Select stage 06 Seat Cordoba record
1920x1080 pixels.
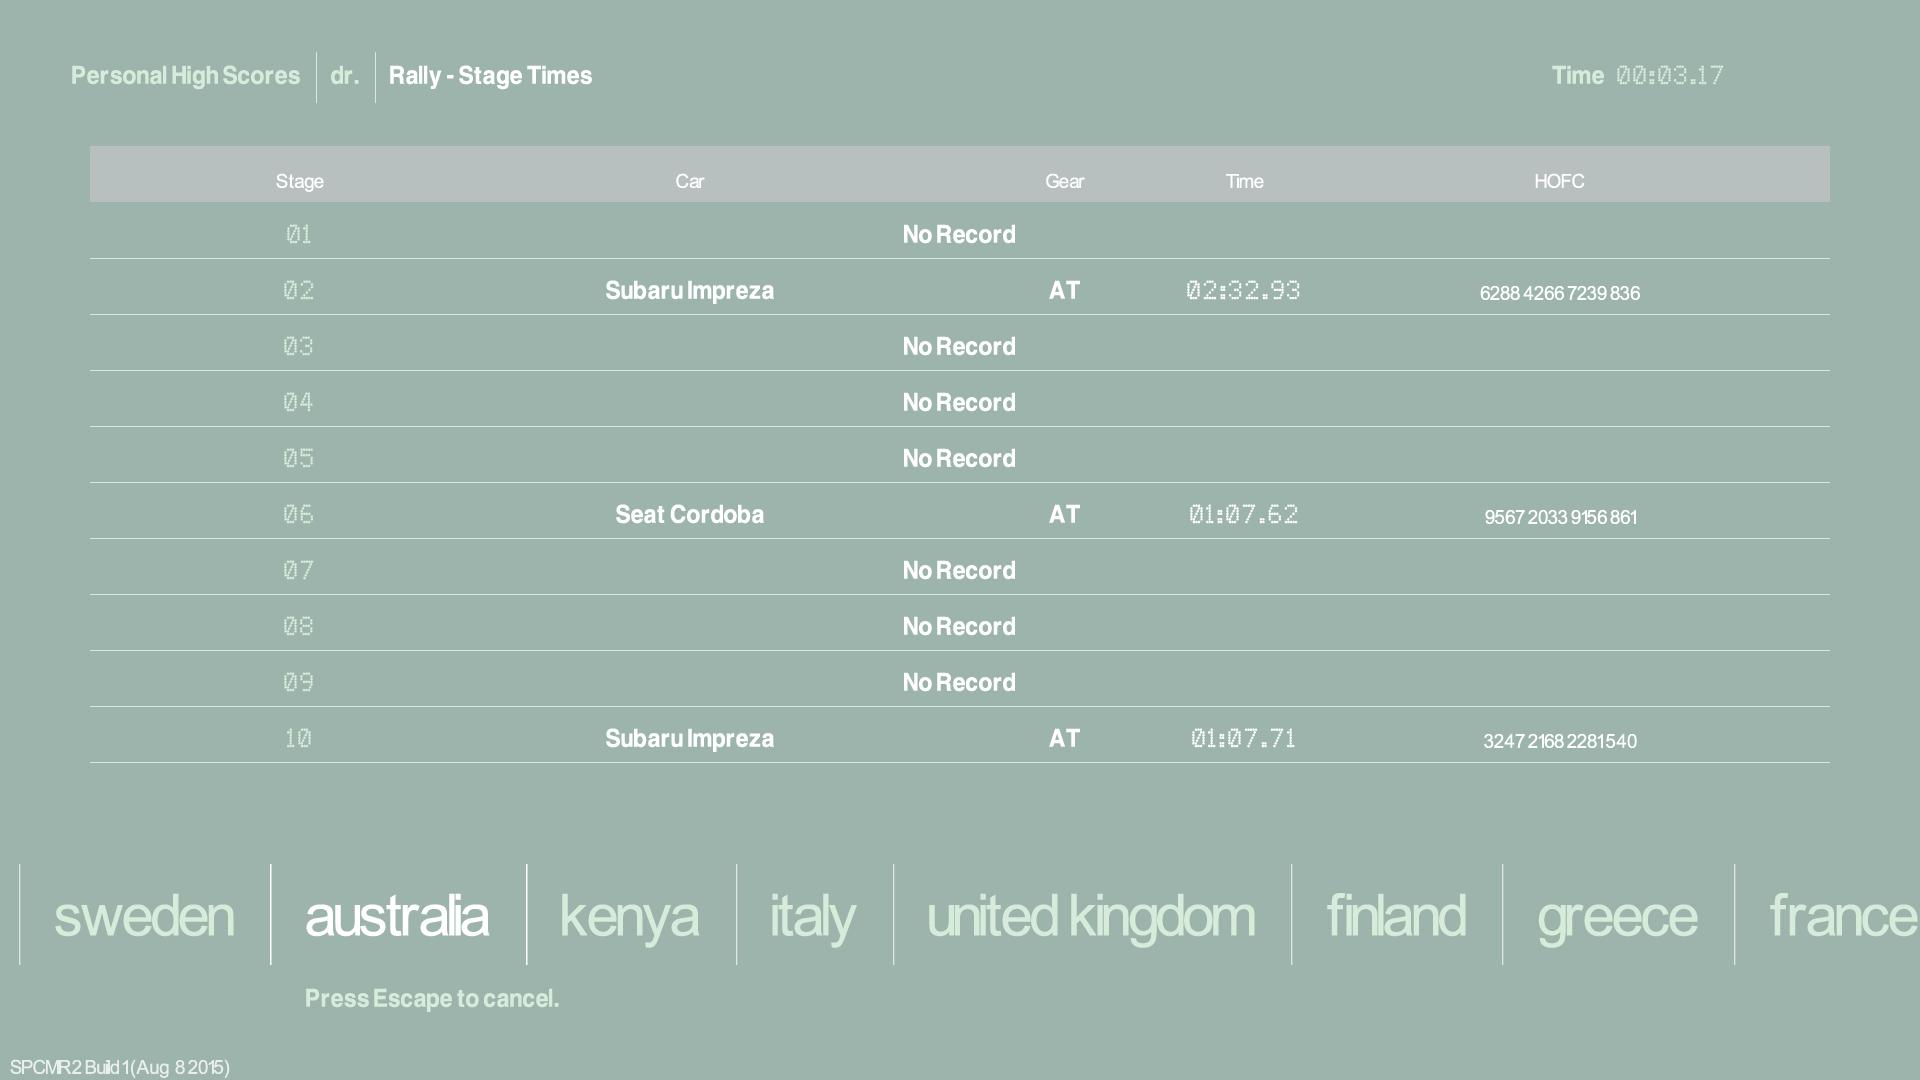(689, 514)
